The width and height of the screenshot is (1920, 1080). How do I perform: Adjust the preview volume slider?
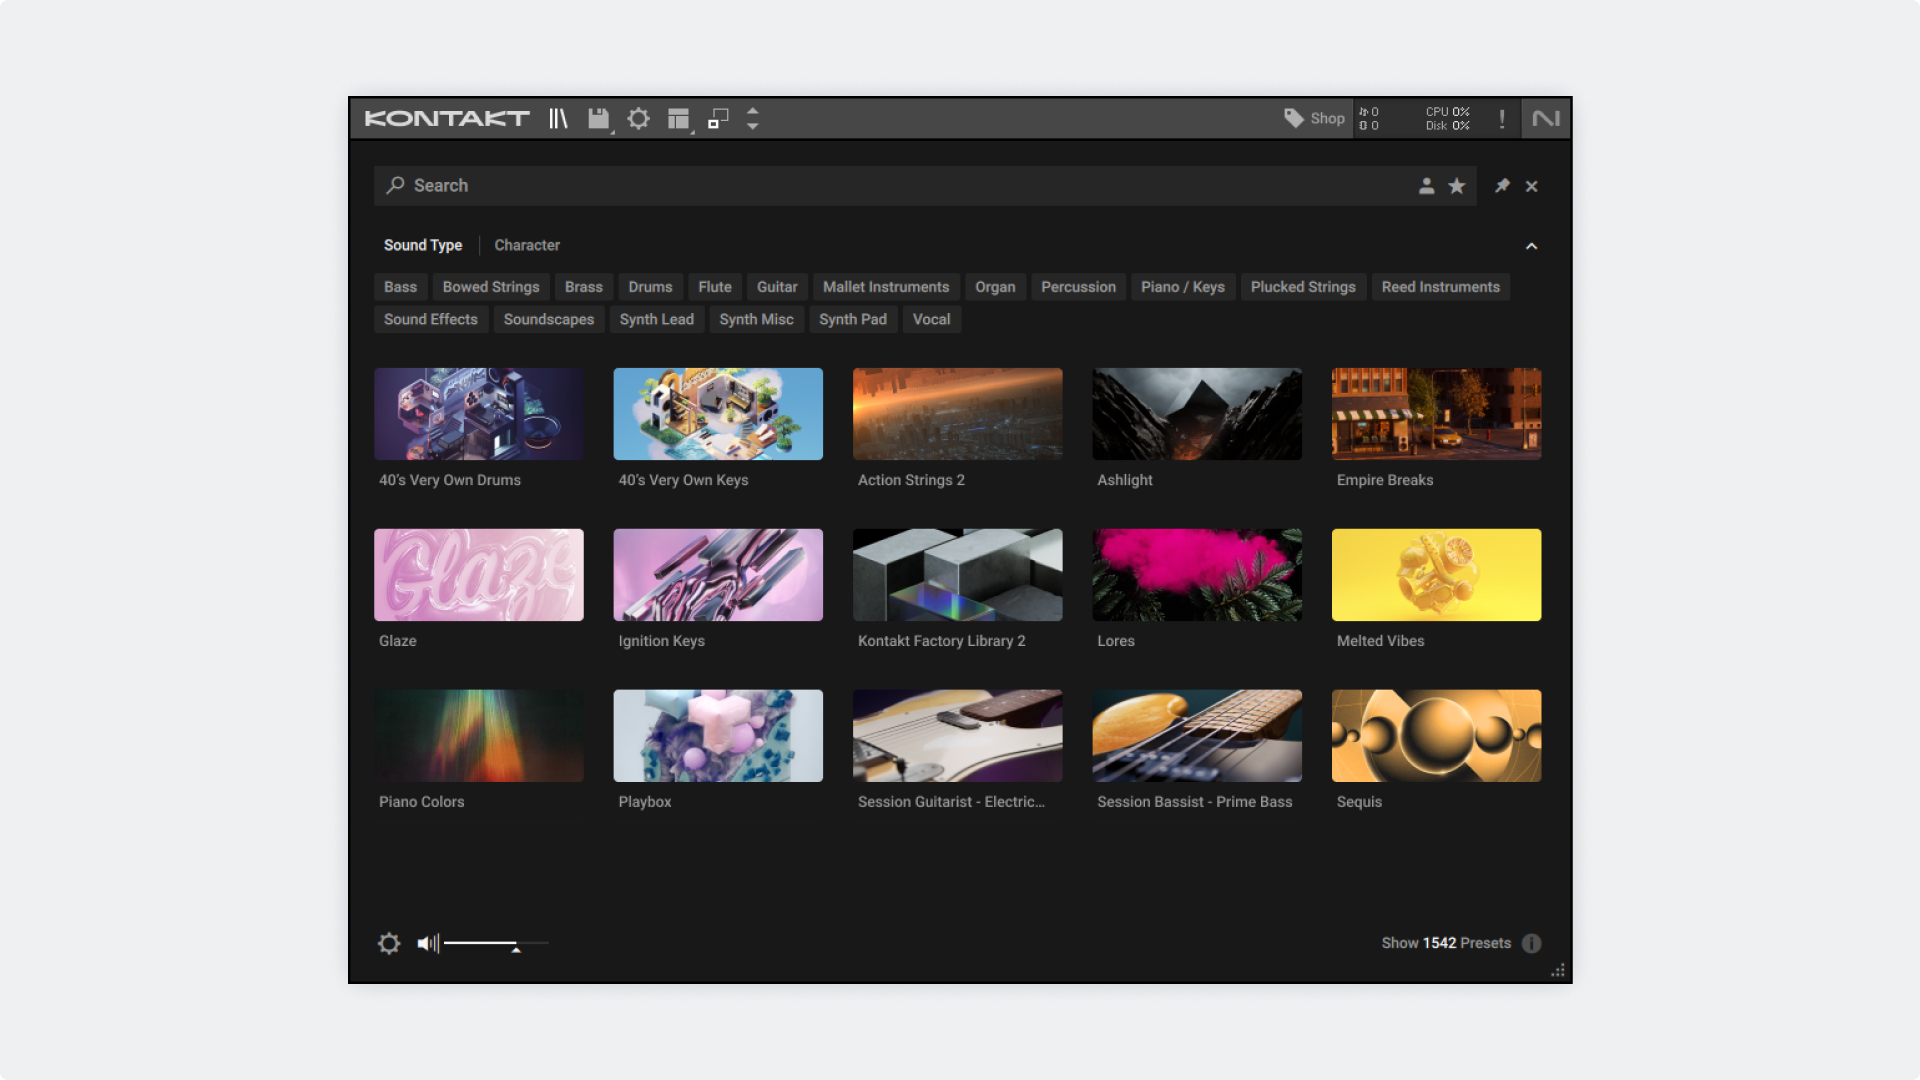[496, 944]
